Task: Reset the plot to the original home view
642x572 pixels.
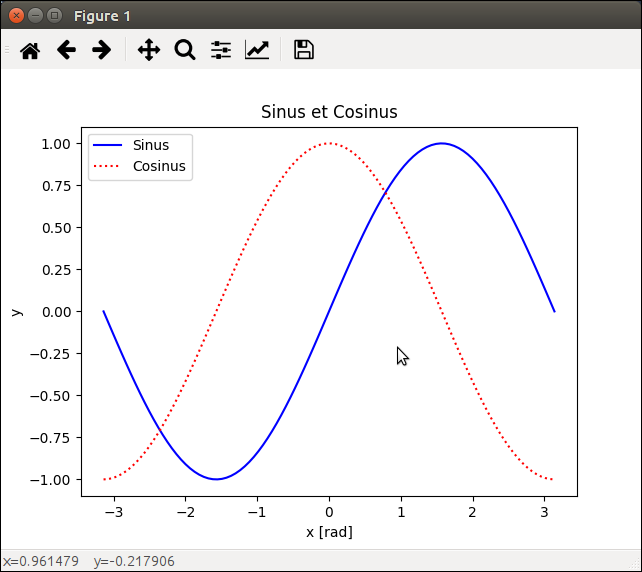Action: (30, 50)
